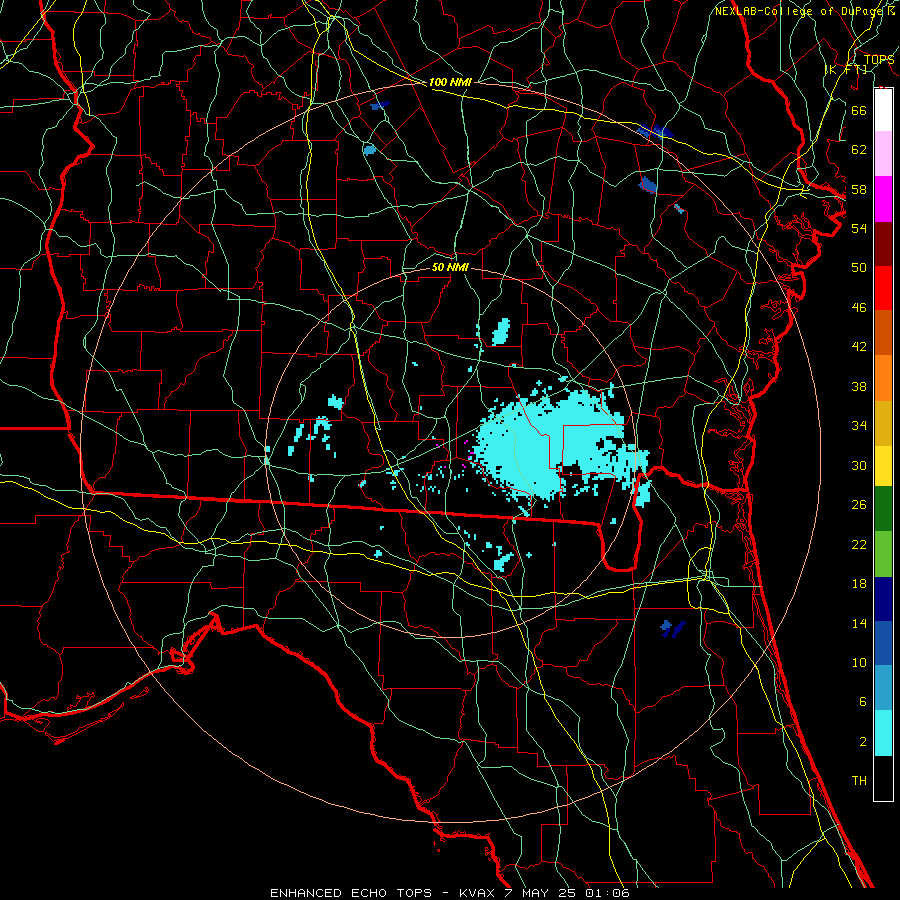Click the black TH threshold band
This screenshot has height=900, width=900.
point(883,778)
